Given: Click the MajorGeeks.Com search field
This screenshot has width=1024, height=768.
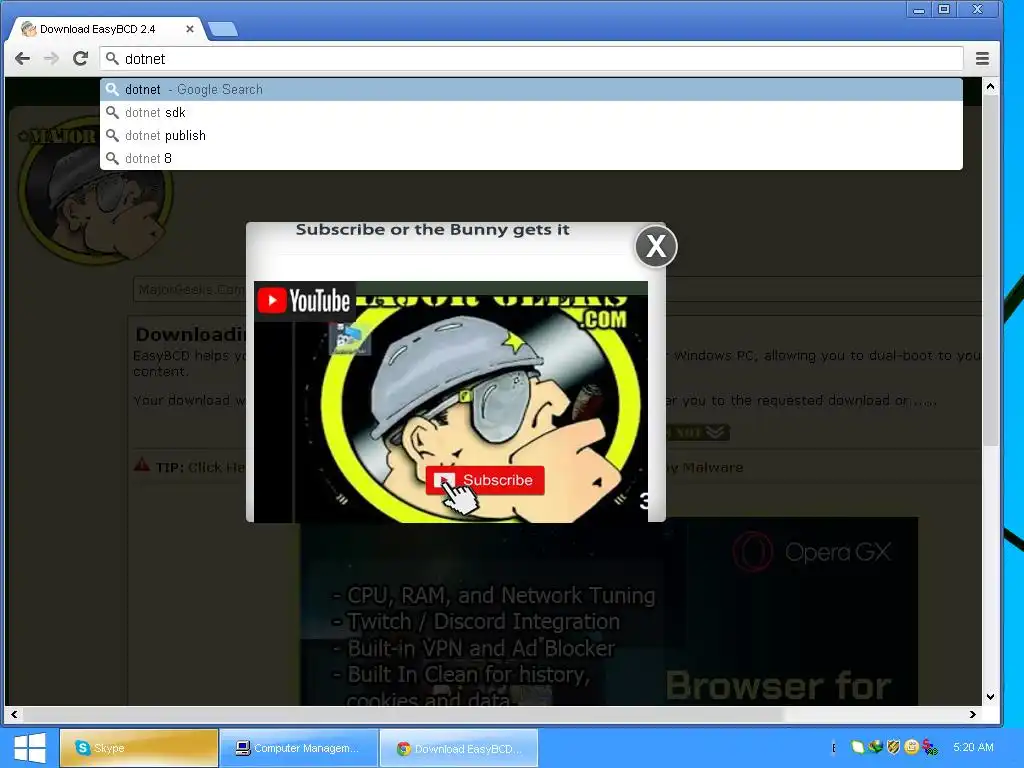Looking at the screenshot, I should pos(557,289).
